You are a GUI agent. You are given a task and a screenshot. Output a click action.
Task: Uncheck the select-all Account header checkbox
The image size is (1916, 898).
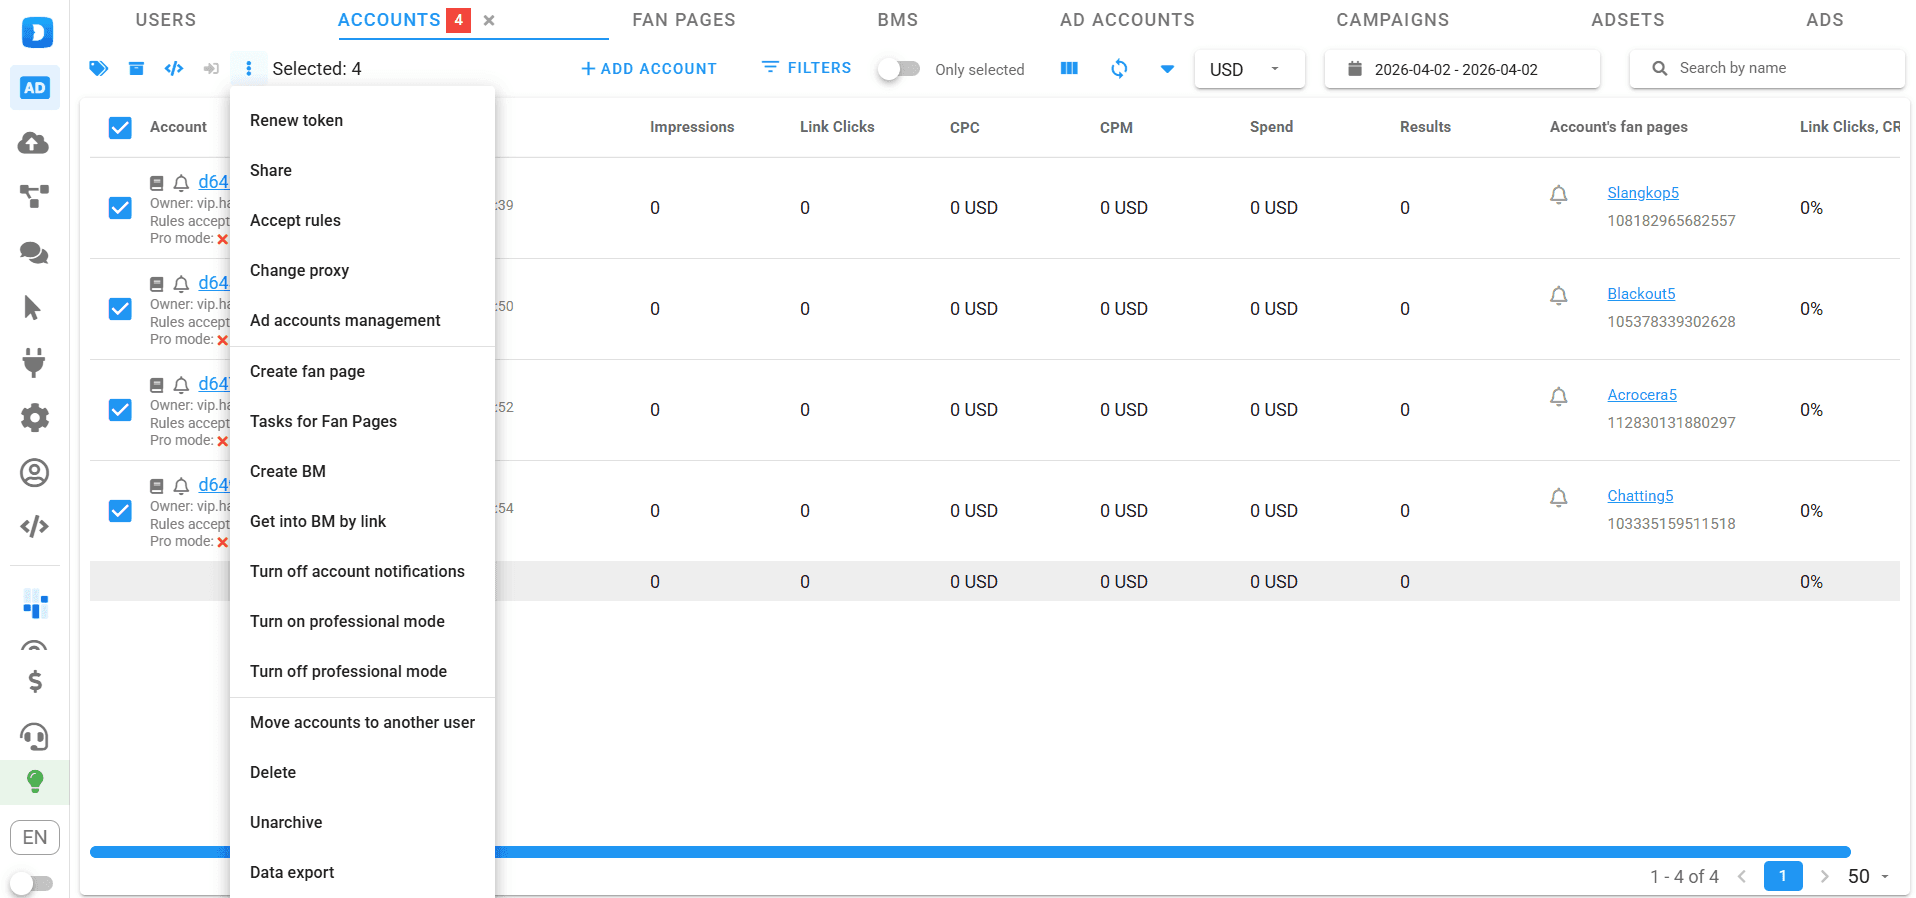(x=120, y=127)
